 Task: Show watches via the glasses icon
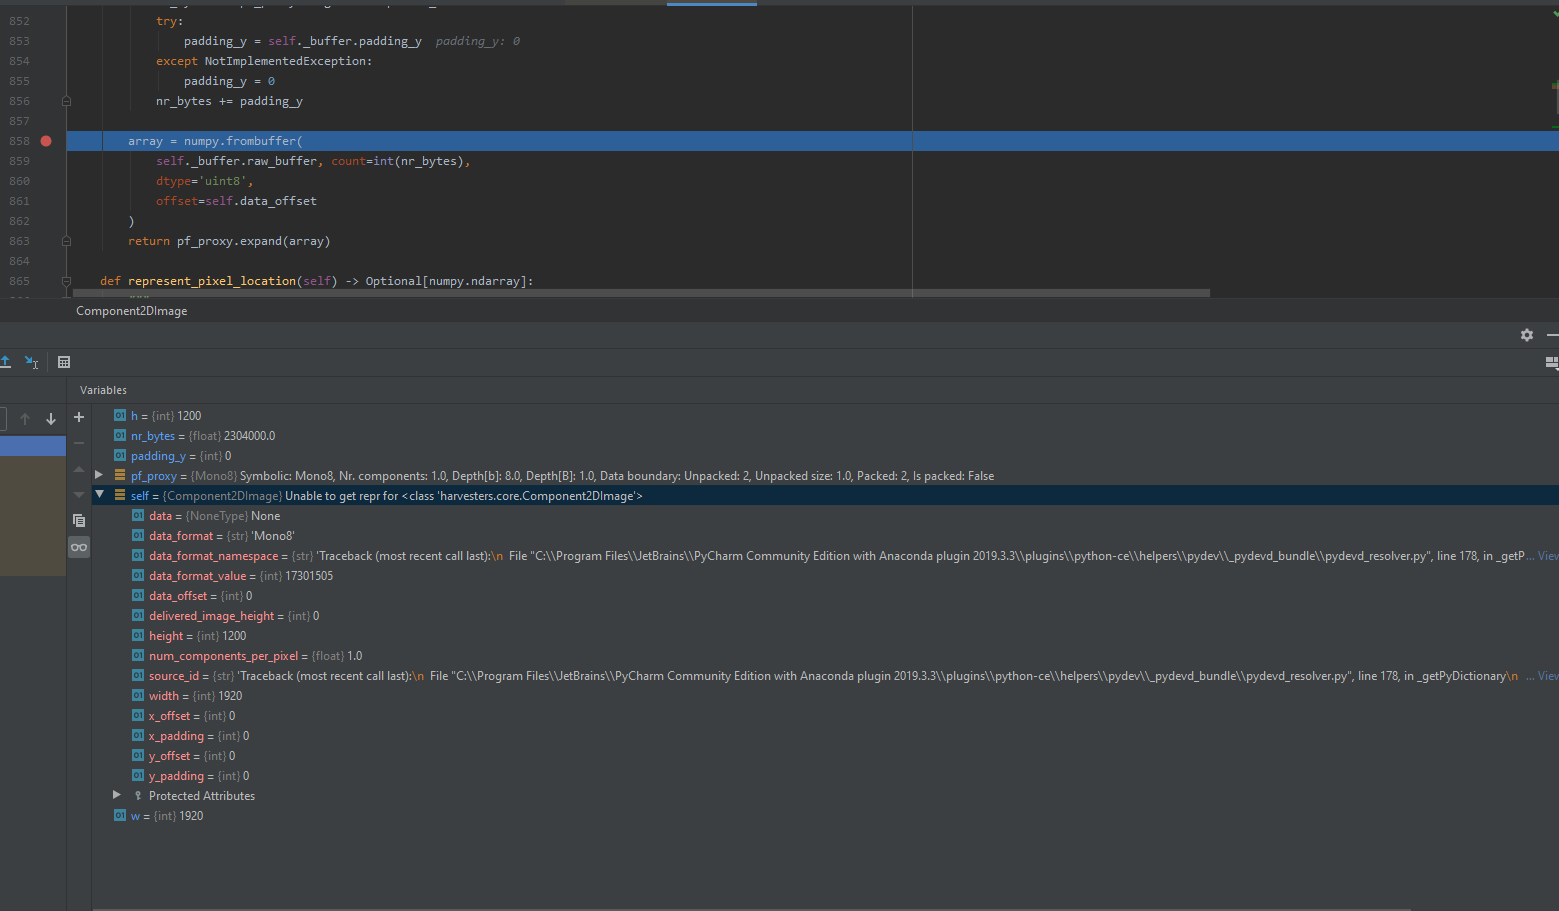79,546
